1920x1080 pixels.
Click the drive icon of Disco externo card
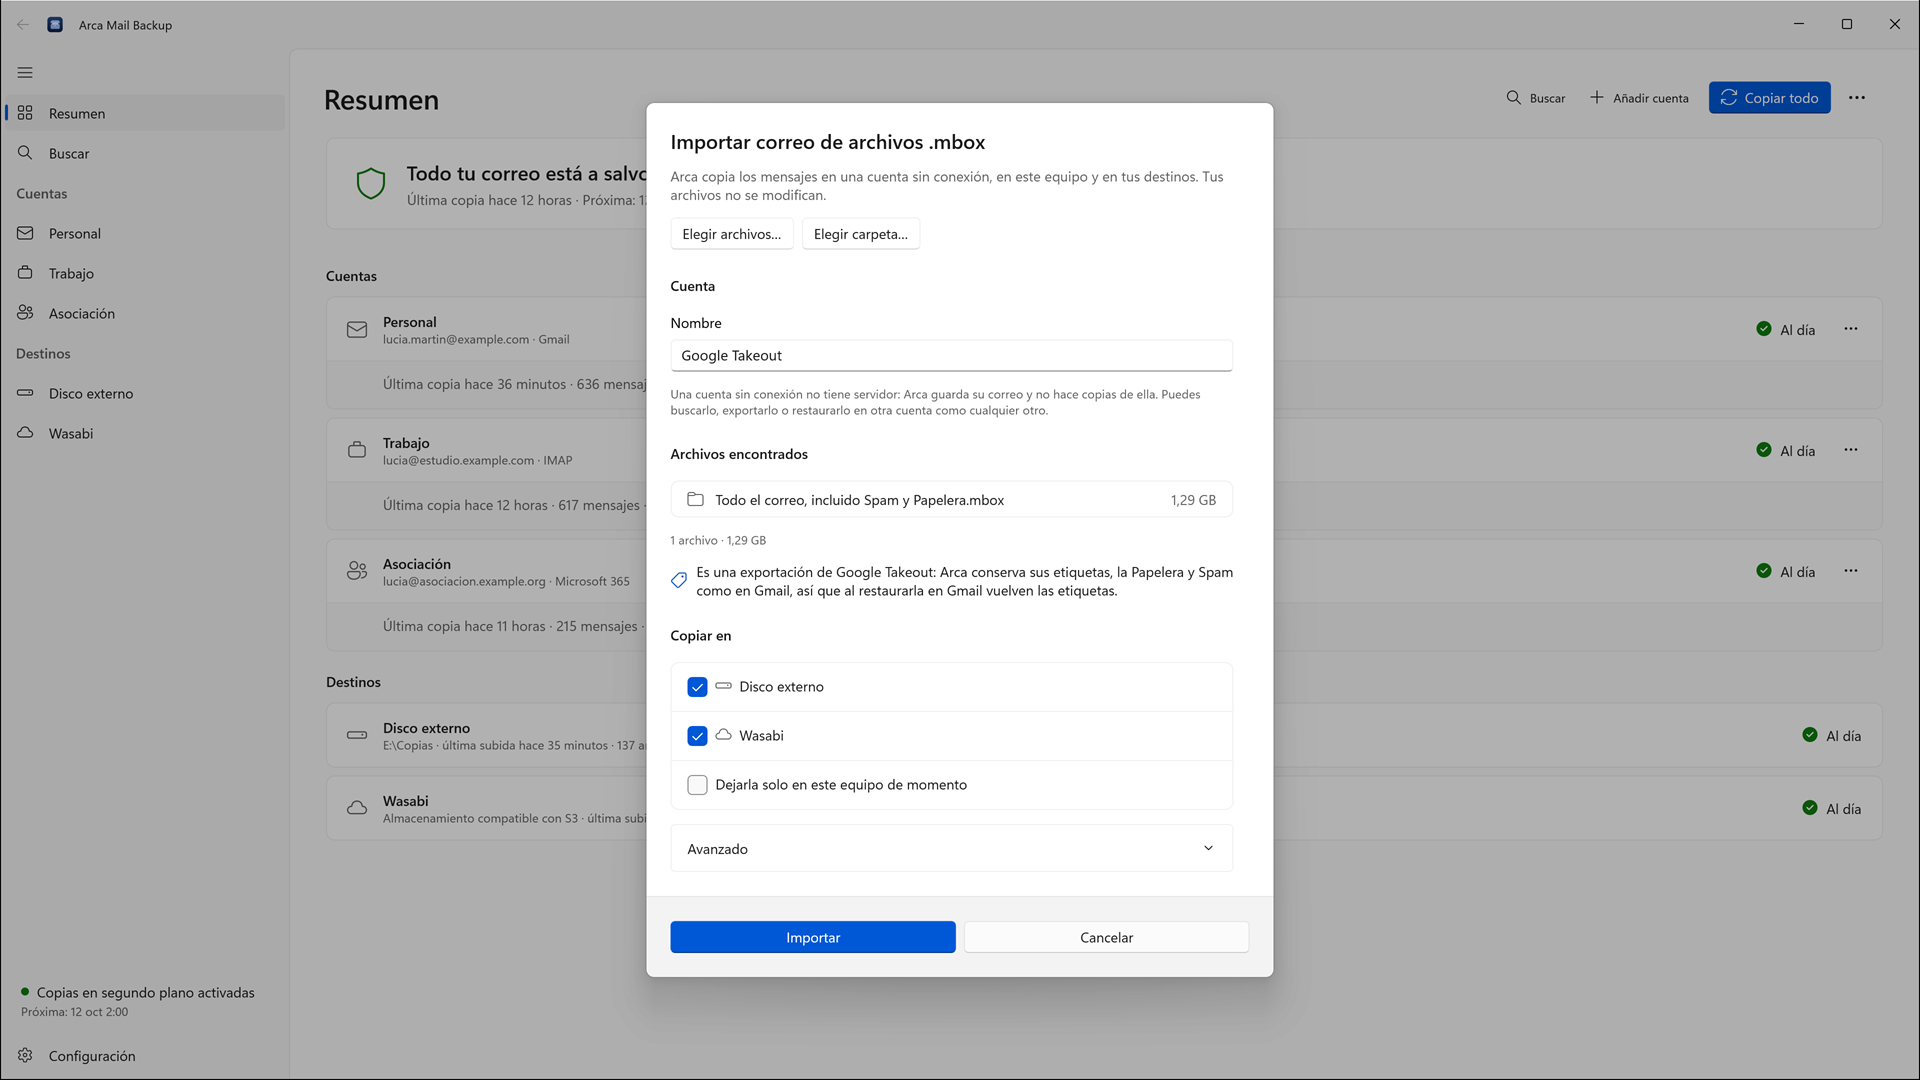(x=357, y=735)
